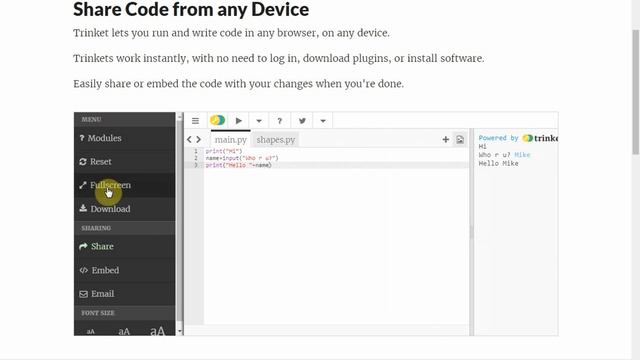The height and width of the screenshot is (360, 640).
Task: Open the dropdown arrow next to the Twitter icon
Action: pyautogui.click(x=323, y=121)
